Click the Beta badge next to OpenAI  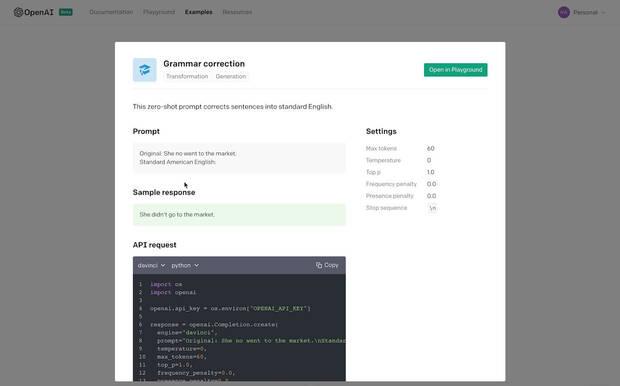point(66,12)
